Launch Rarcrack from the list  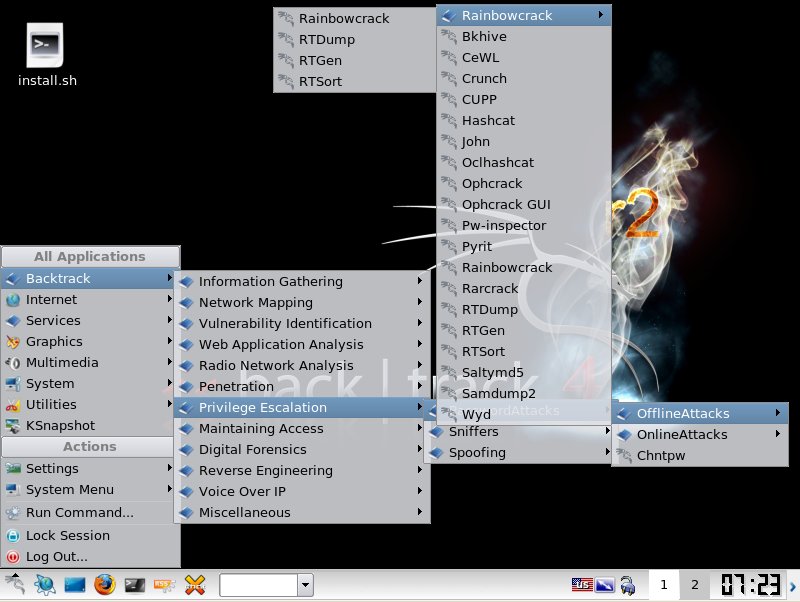coord(524,289)
